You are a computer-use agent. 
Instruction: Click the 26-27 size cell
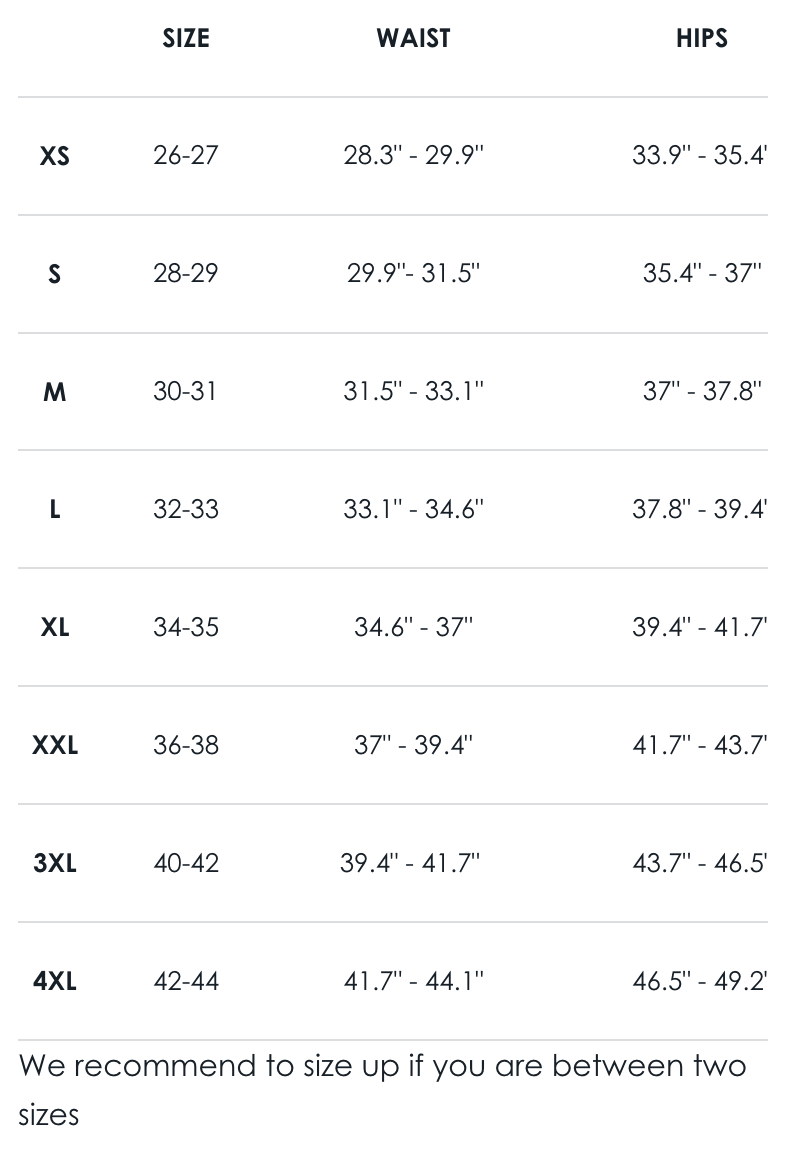tap(186, 156)
